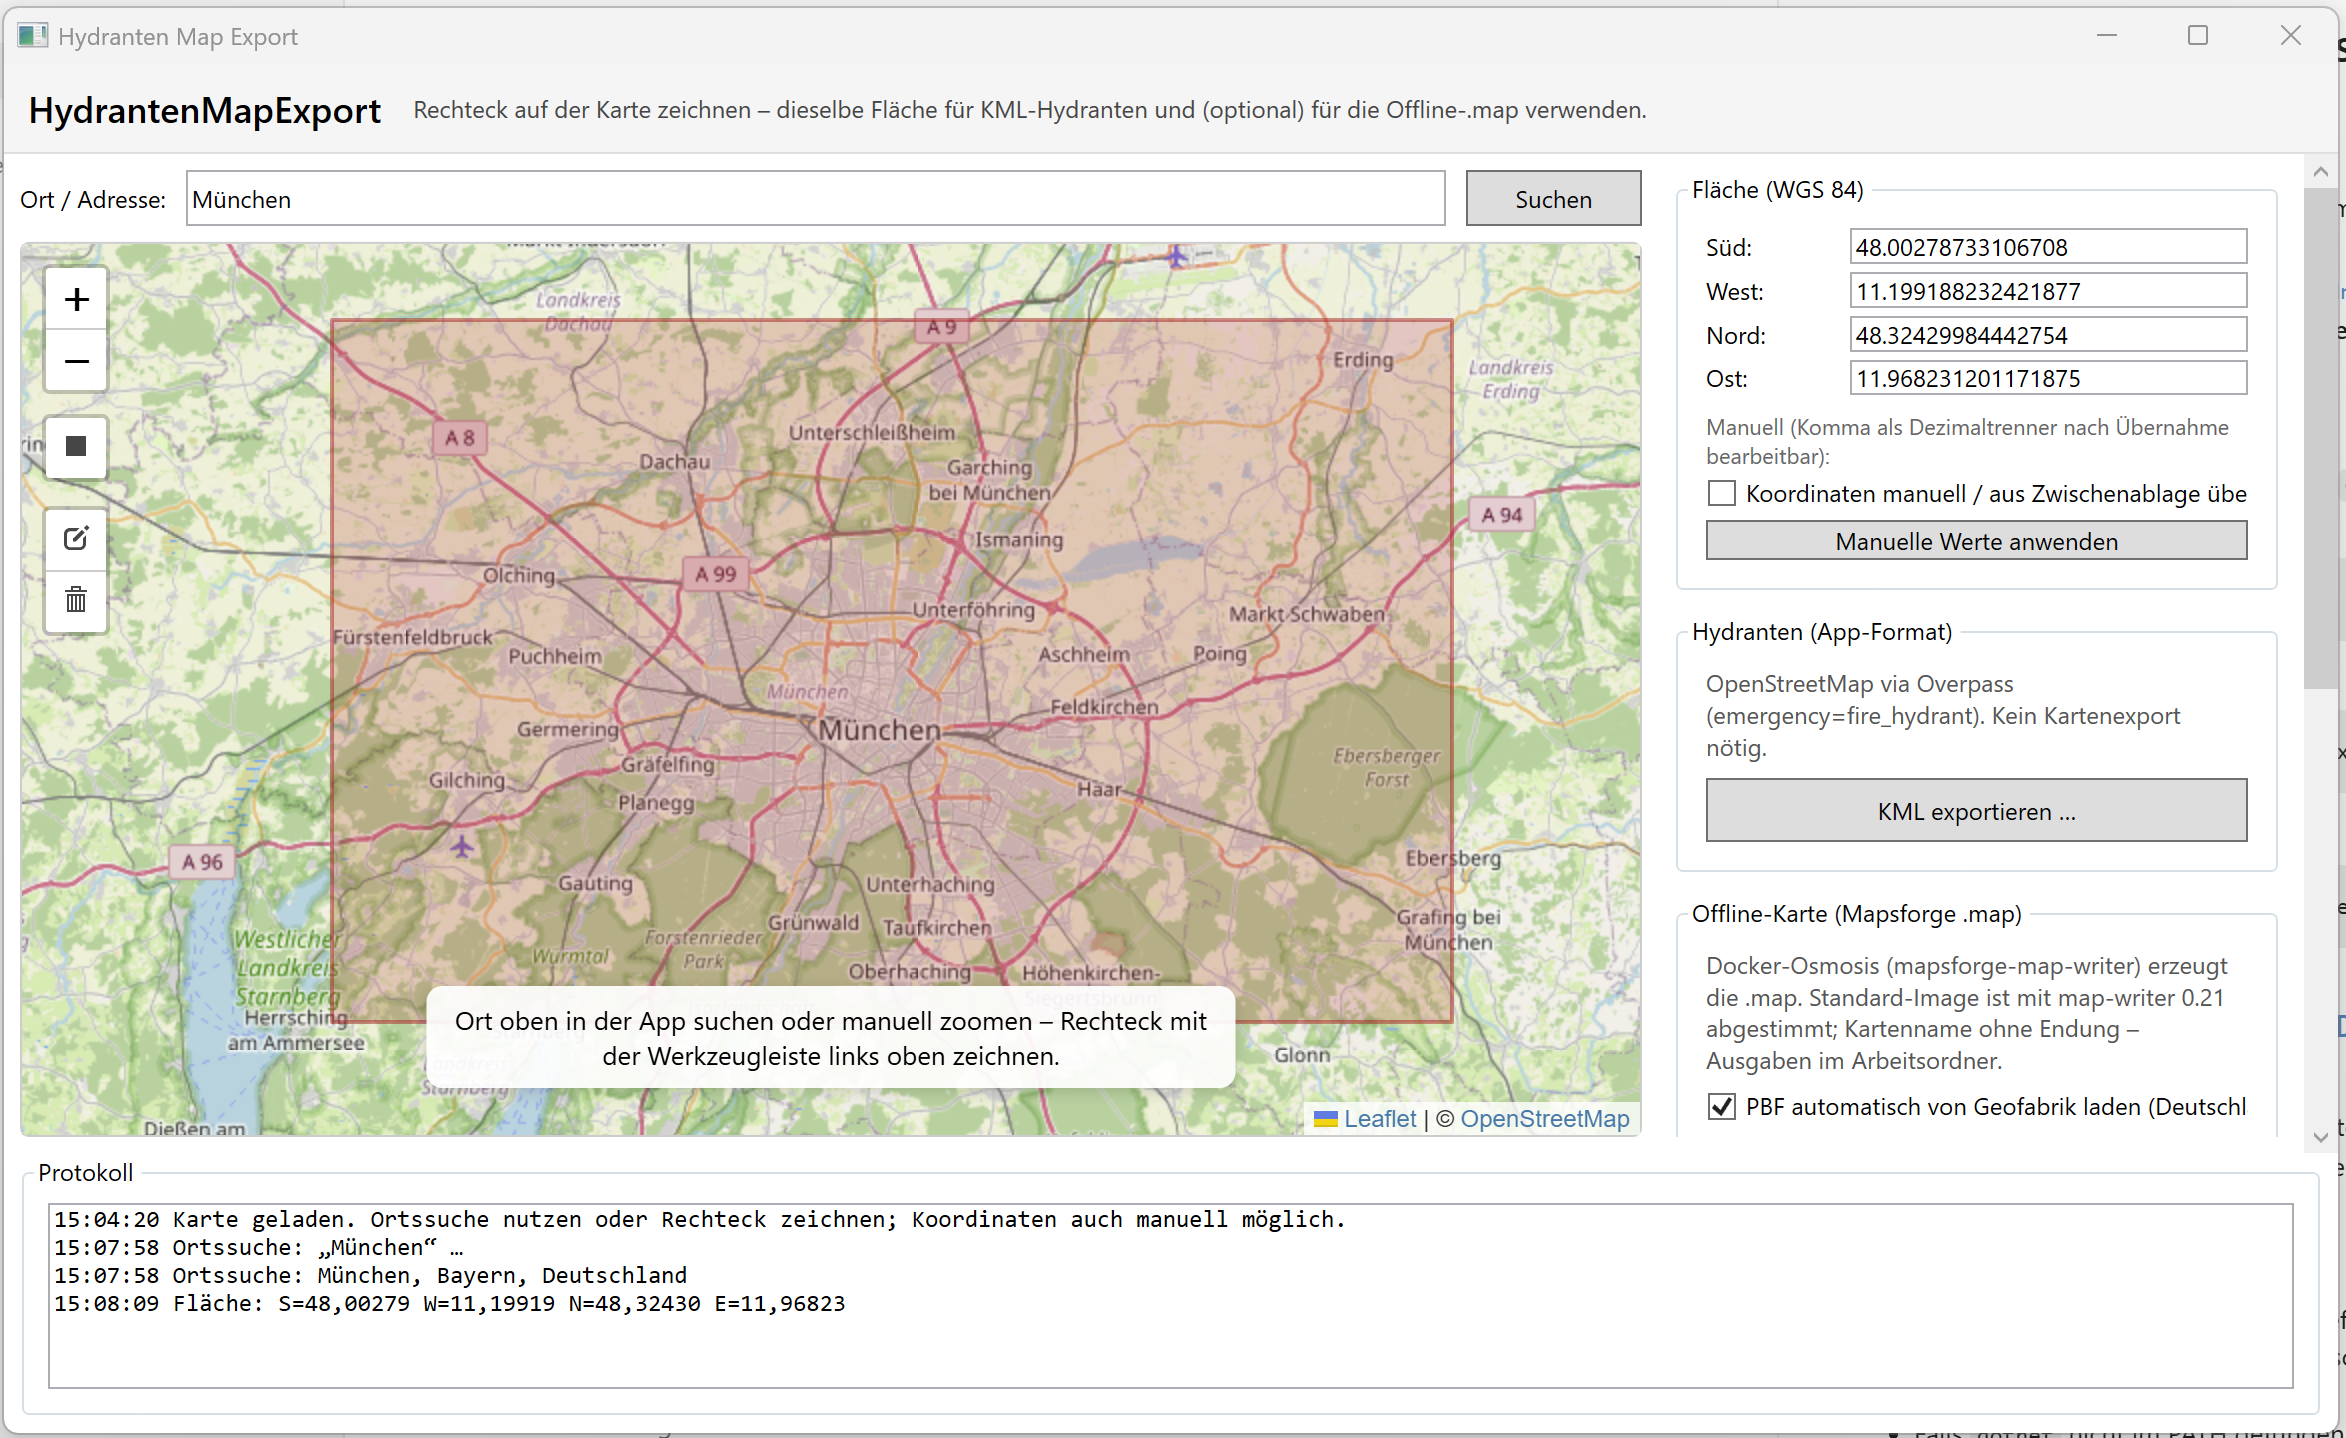Zoom in on the map
The image size is (2346, 1438).
click(76, 299)
